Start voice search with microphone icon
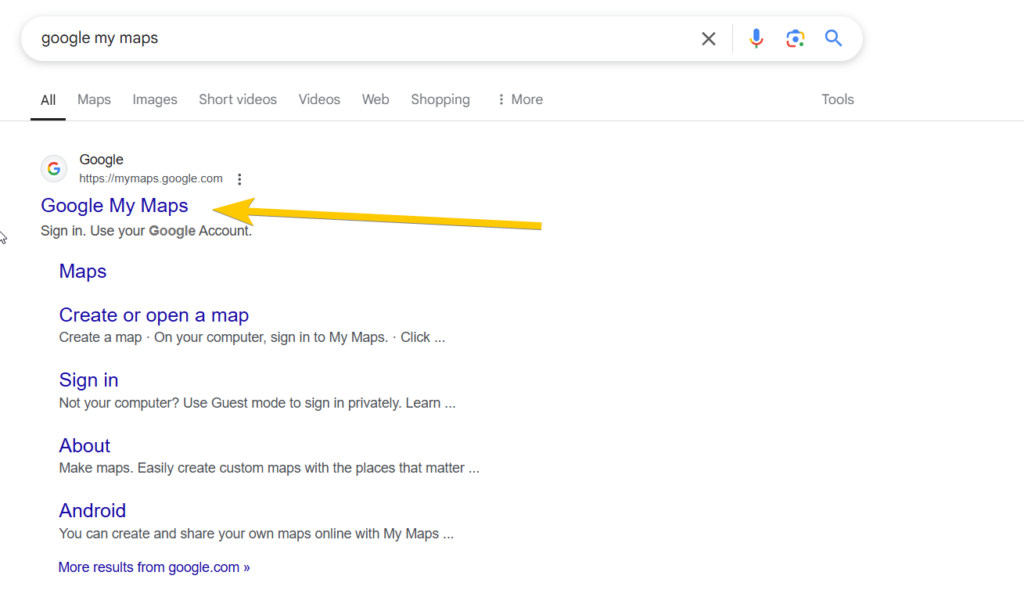The image size is (1024, 590). coord(756,39)
